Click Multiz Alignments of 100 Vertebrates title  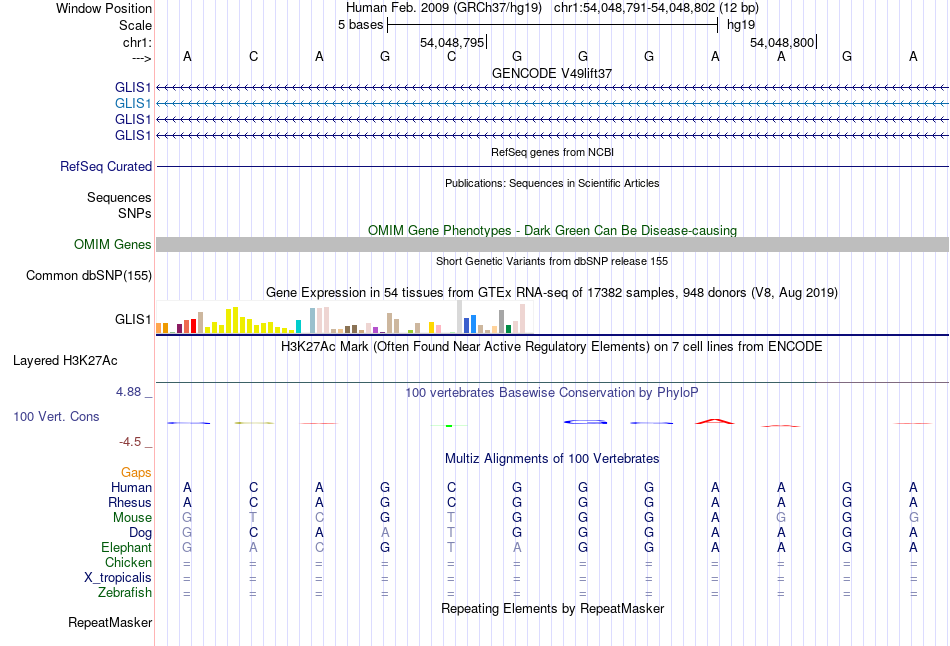pyautogui.click(x=552, y=459)
